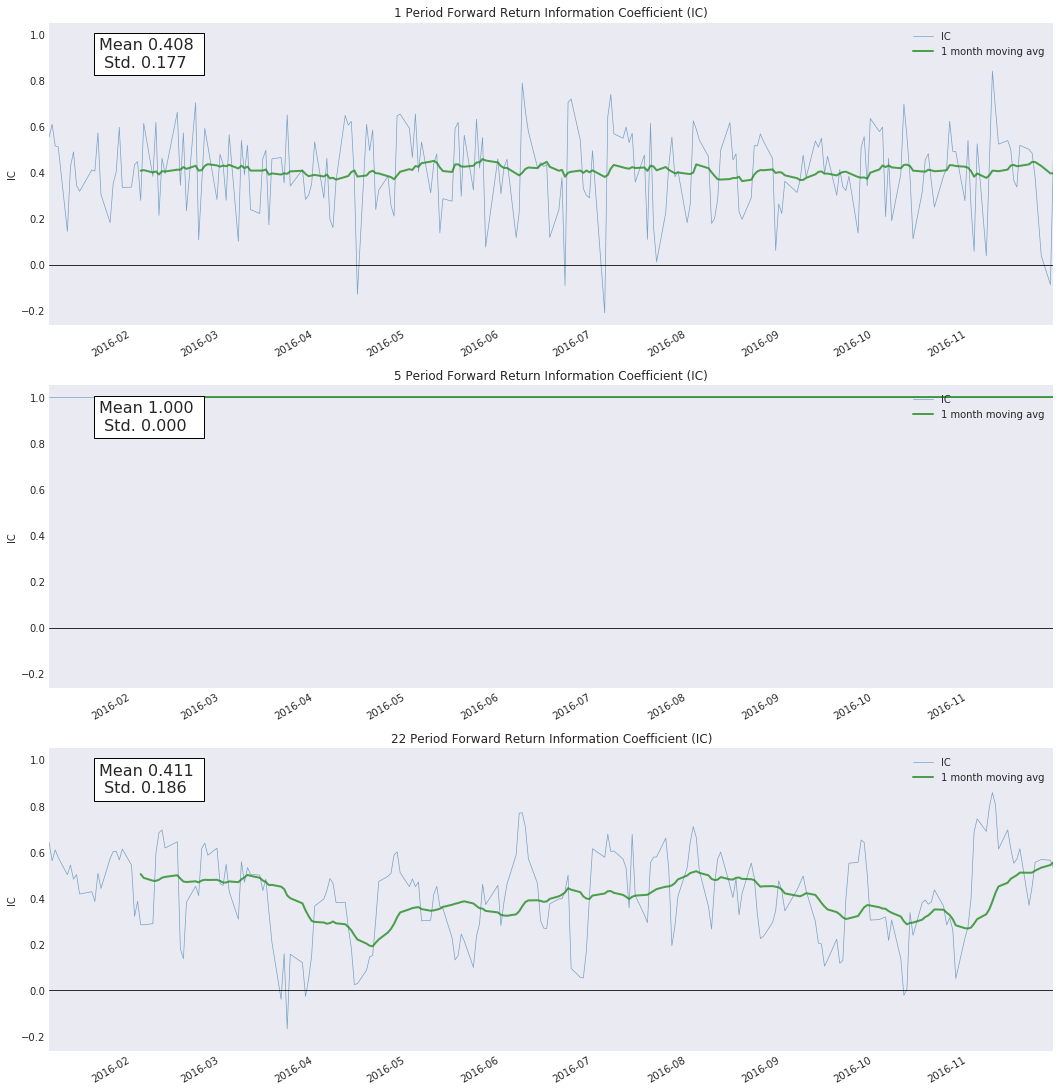This screenshot has width=1060, height=1091.
Task: Select the Mean 0.411 stats box
Action: coord(149,779)
